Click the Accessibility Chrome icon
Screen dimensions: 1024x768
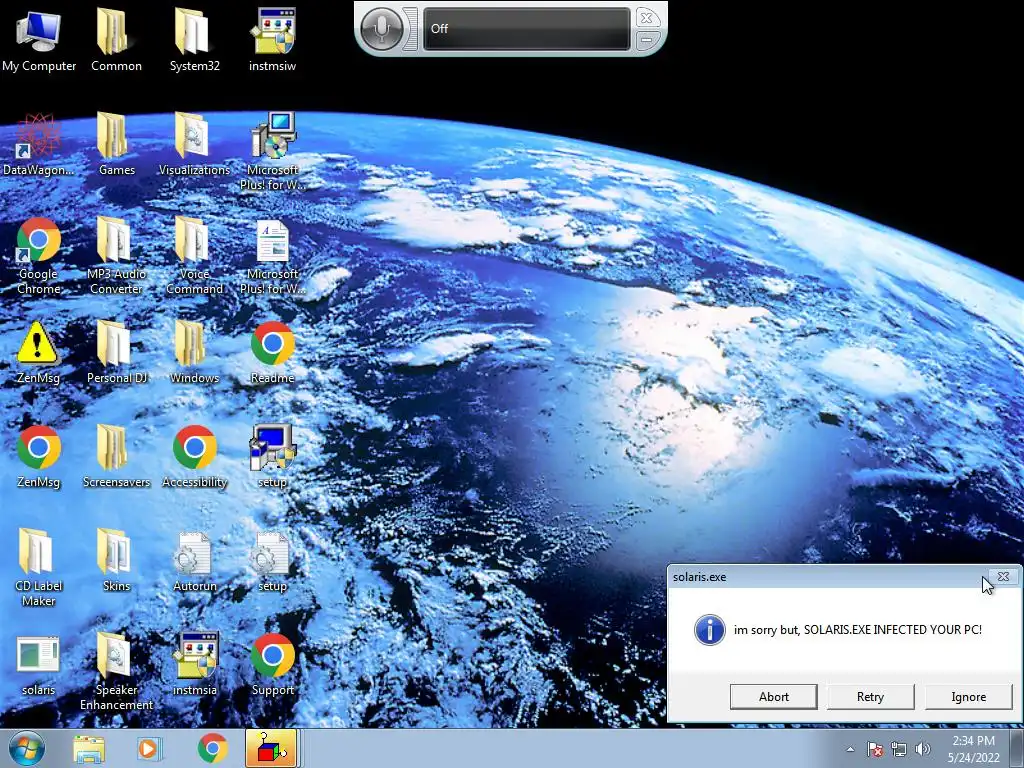(195, 456)
